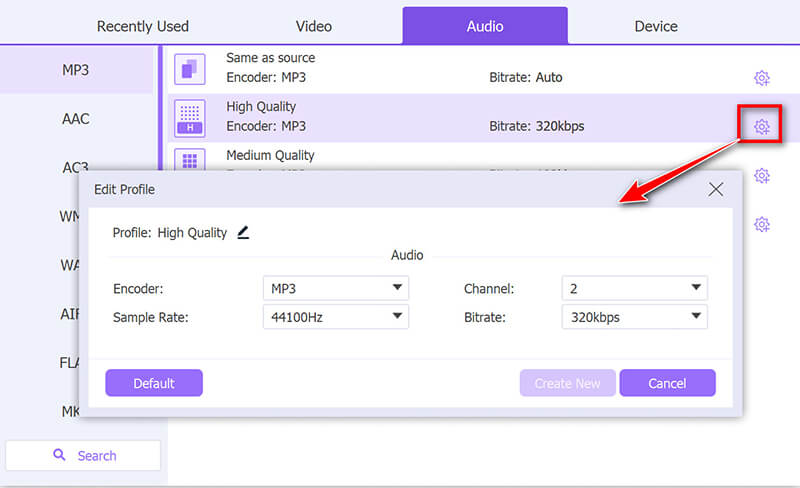This screenshot has width=800, height=488.
Task: Click the Medium Quality preset icon
Action: (x=190, y=159)
